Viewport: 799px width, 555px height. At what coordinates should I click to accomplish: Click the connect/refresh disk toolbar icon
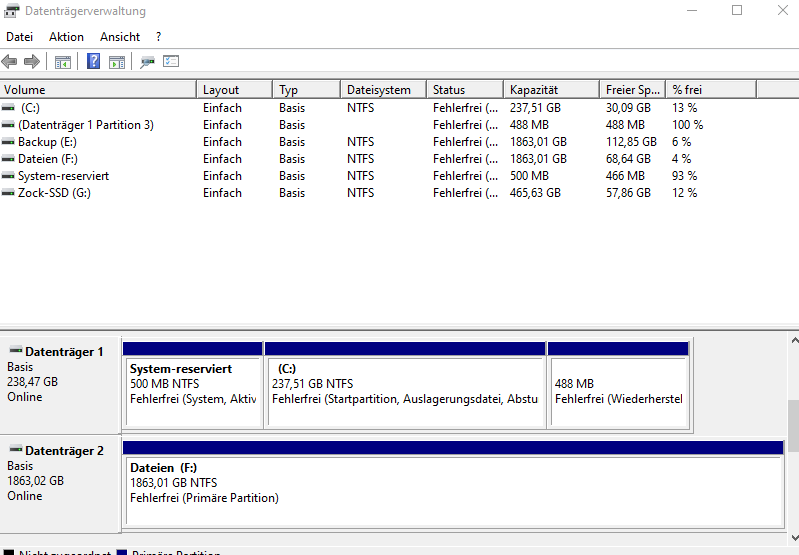click(x=147, y=62)
